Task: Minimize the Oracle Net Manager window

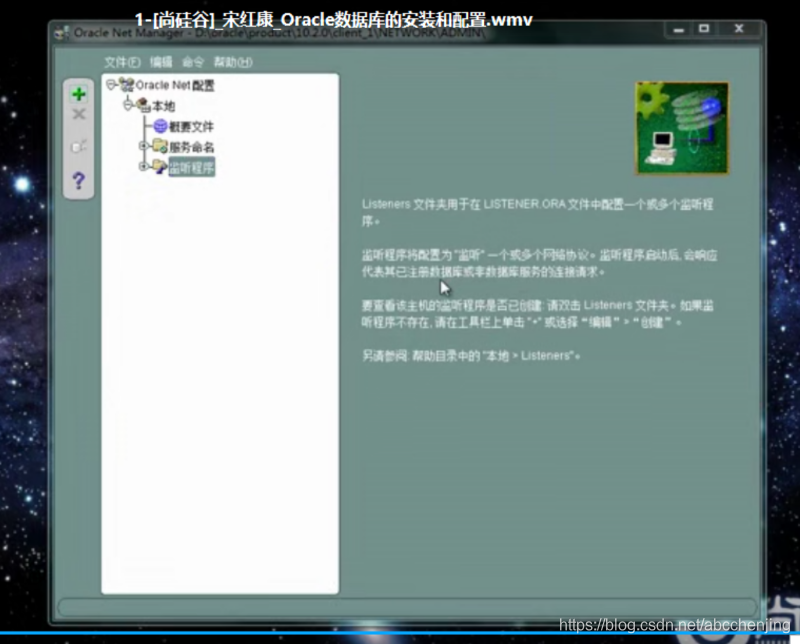Action: coord(678,30)
